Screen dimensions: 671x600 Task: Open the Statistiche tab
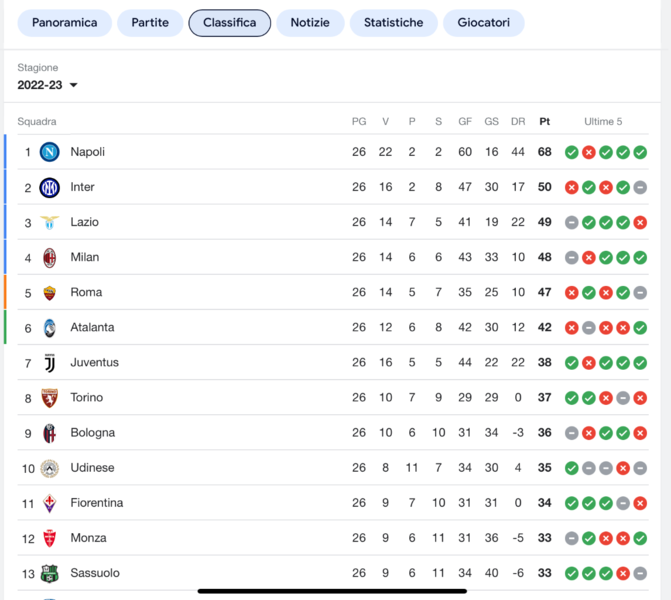(x=393, y=22)
